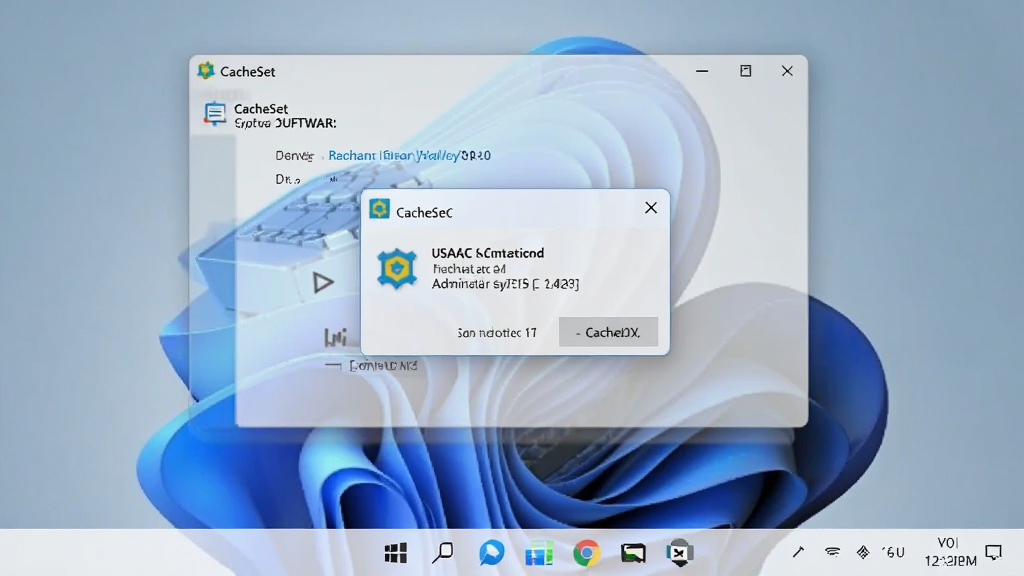Click the CacheDX button in dialog
Screen dimensions: 1024x576
(x=608, y=332)
